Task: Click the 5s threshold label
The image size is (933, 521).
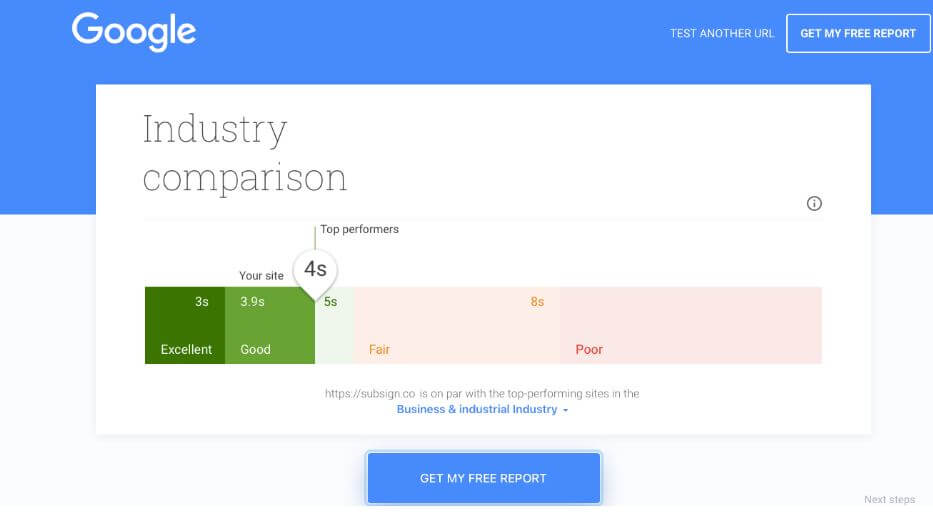Action: point(330,302)
